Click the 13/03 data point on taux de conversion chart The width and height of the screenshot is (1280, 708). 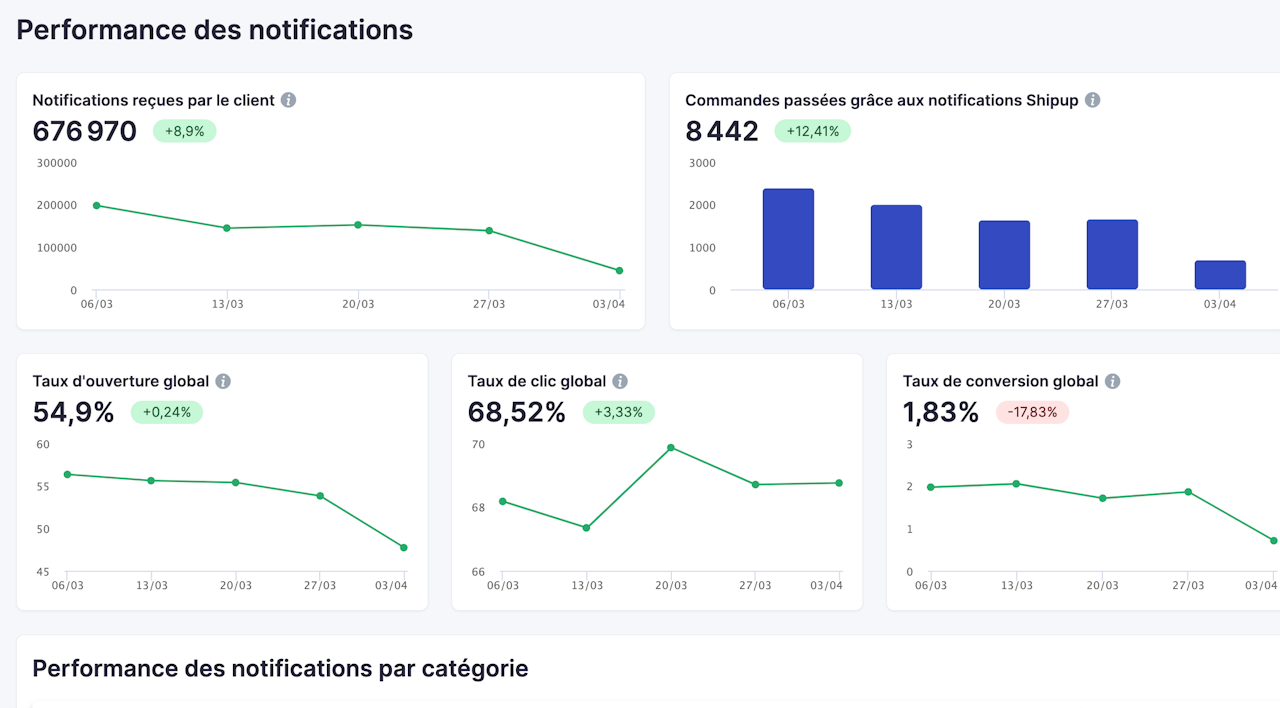pos(1016,484)
